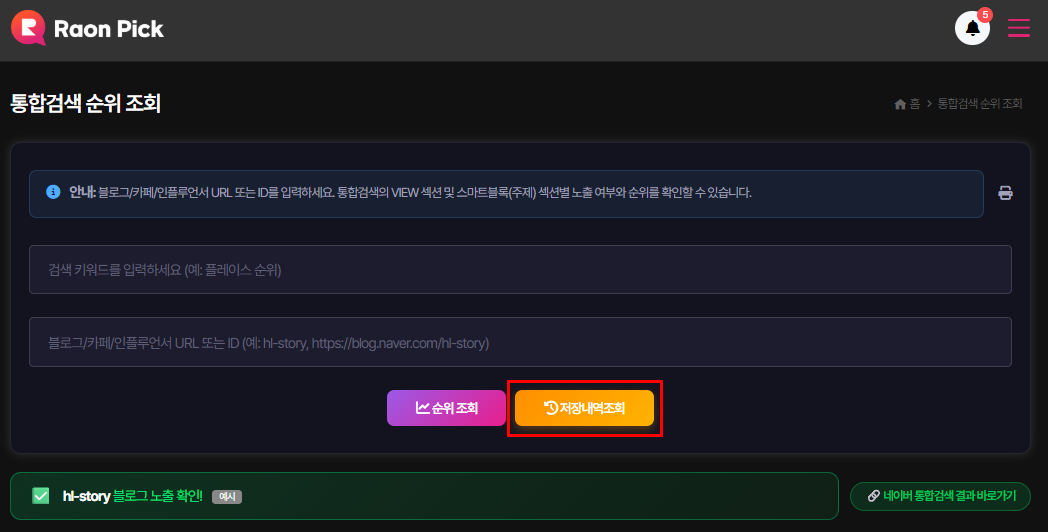Image resolution: width=1048 pixels, height=532 pixels.
Task: Click the 통합검색 순위 조회 page heading
Action: (x=85, y=103)
